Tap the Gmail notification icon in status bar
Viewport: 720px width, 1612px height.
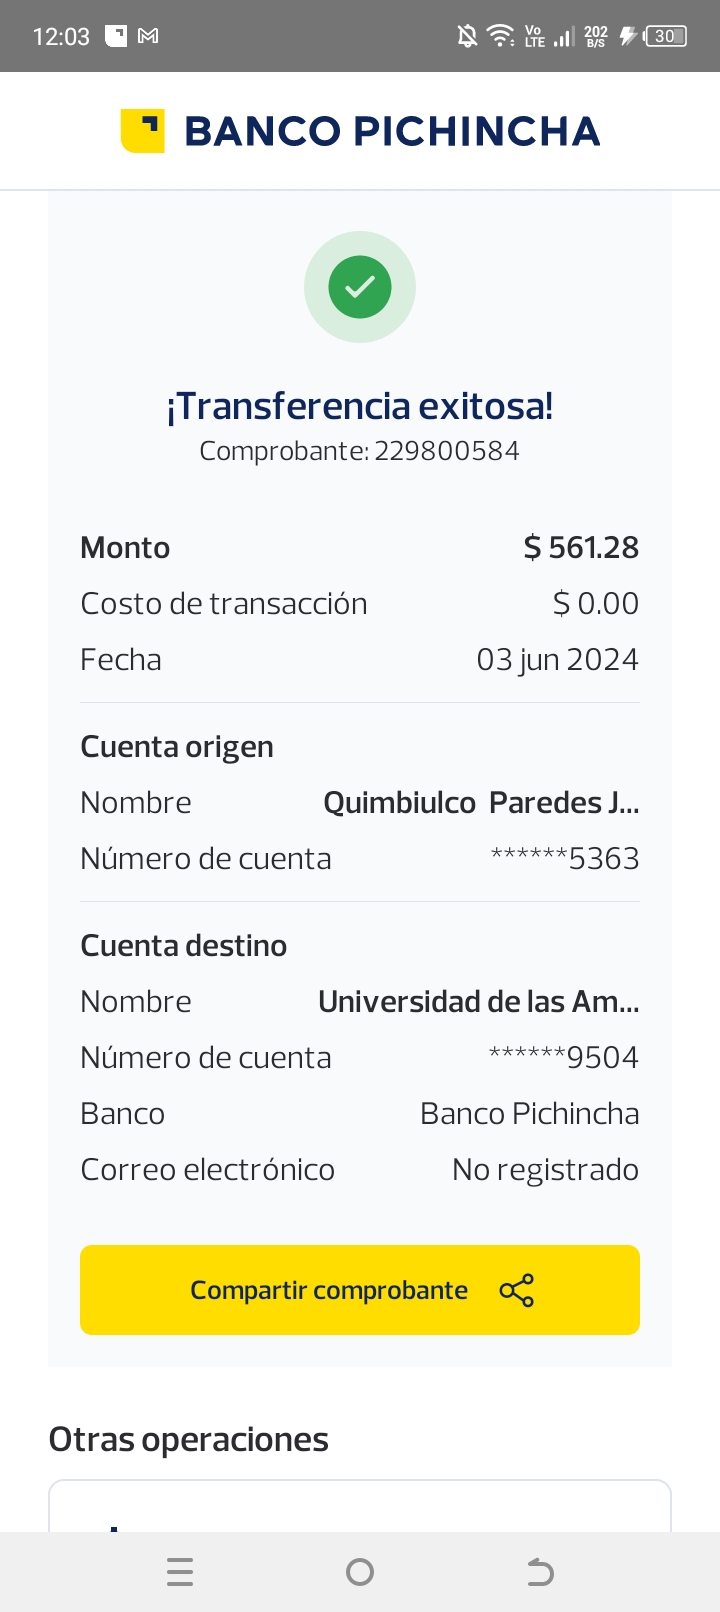[x=148, y=36]
